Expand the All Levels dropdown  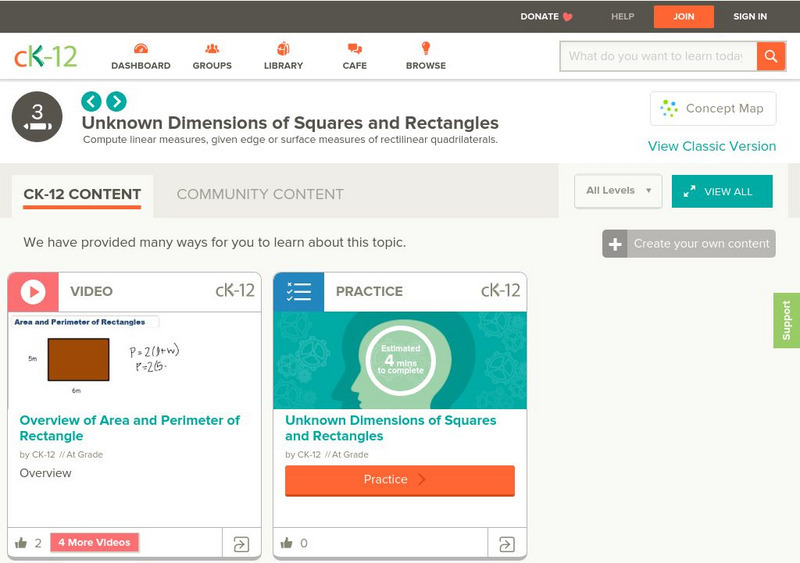pos(617,191)
